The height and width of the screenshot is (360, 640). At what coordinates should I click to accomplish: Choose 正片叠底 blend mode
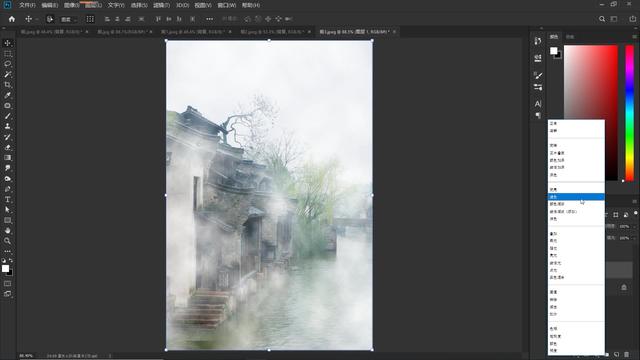tap(576, 153)
